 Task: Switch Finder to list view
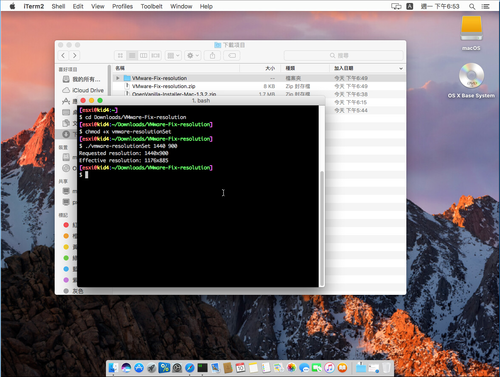tap(132, 55)
